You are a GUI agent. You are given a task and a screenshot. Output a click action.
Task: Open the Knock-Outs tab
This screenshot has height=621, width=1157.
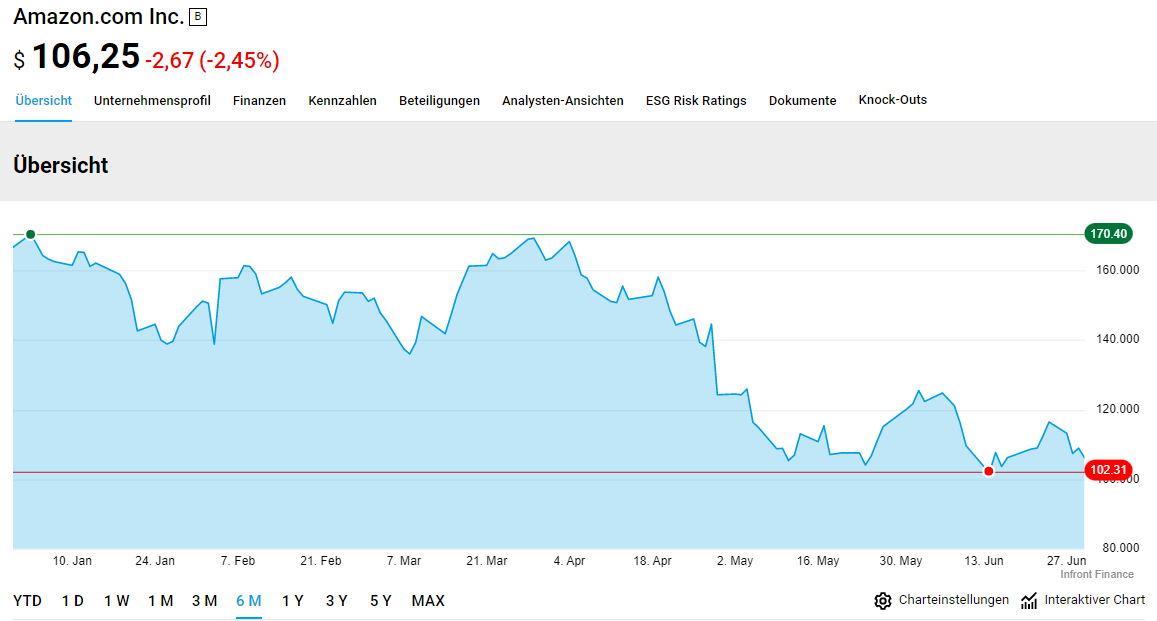892,100
